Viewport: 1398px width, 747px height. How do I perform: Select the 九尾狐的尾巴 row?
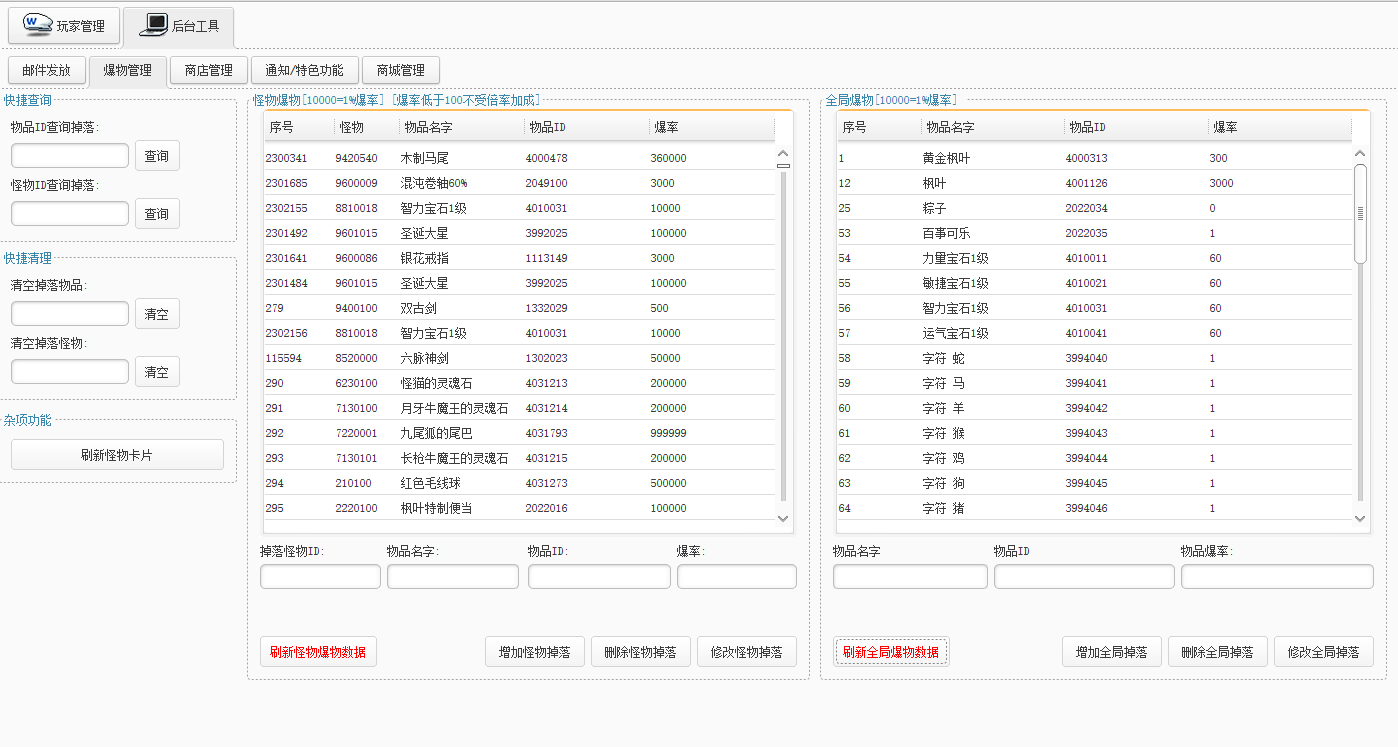[519, 433]
